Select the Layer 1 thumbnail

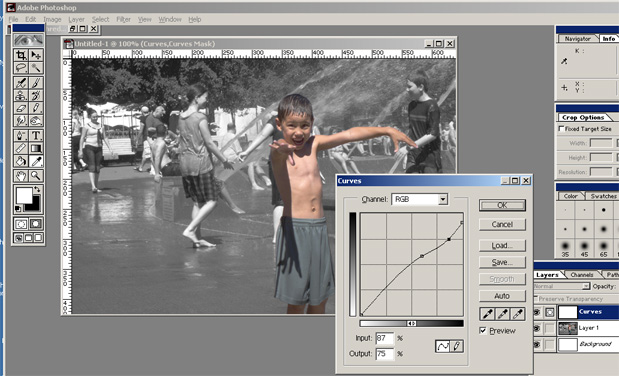[x=567, y=328]
